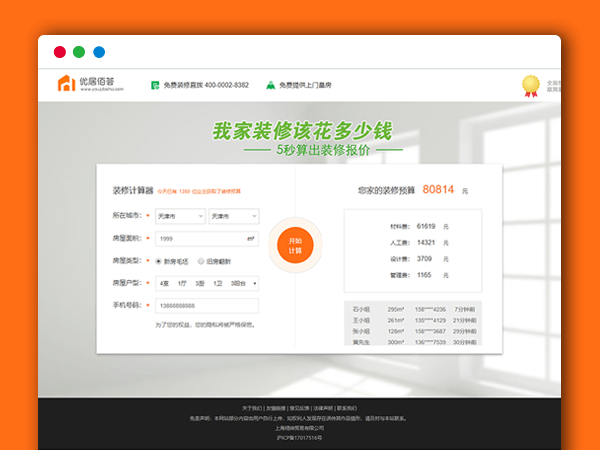Select the 旧房翻新 radio option

click(x=201, y=261)
